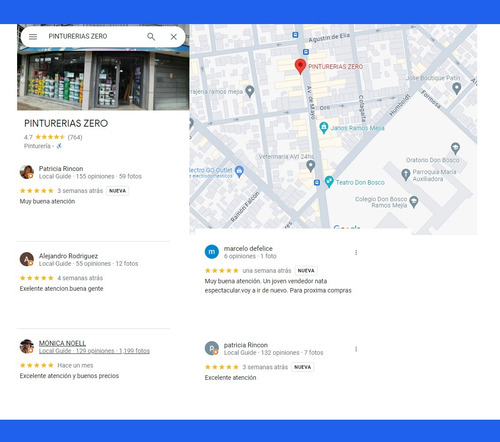The width and height of the screenshot is (500, 442).
Task: Click the 4.7 star rating row
Action: tap(53, 137)
